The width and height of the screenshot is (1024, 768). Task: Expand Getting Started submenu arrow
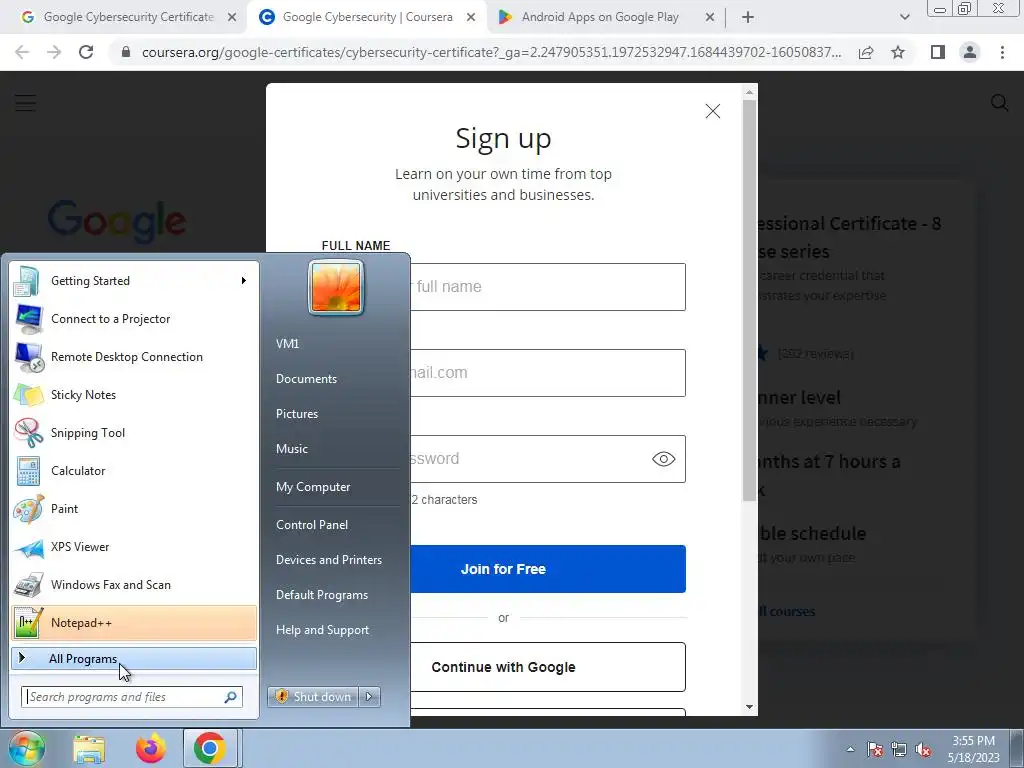(244, 281)
